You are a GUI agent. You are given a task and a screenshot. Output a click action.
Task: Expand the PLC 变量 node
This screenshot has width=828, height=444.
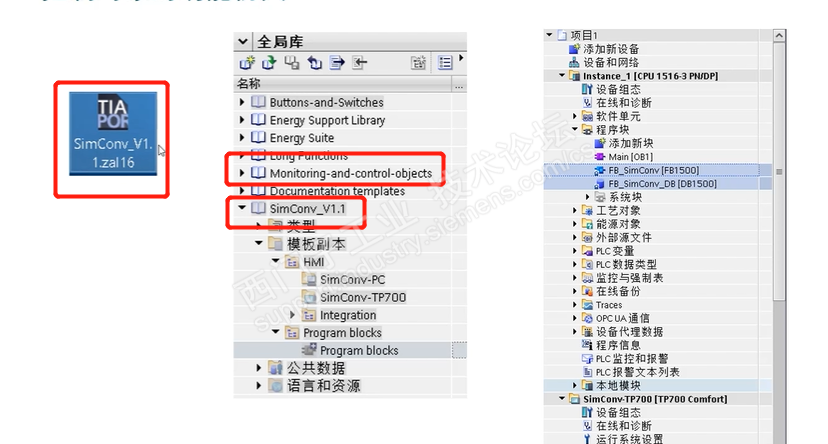pos(575,251)
